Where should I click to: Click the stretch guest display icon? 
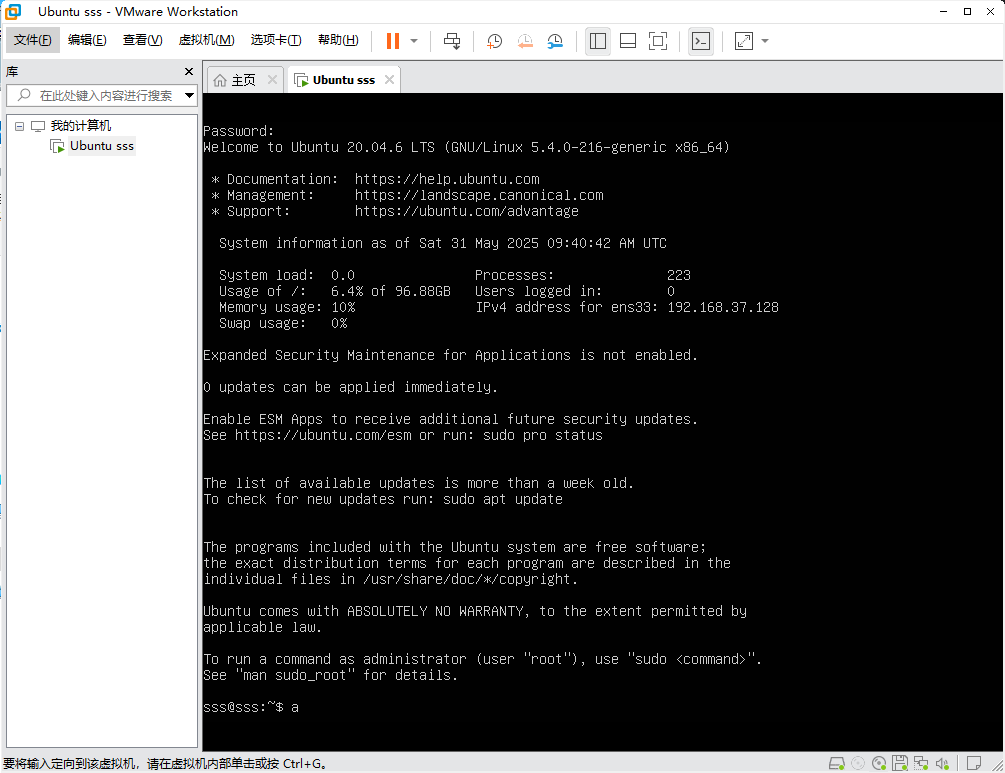[743, 41]
